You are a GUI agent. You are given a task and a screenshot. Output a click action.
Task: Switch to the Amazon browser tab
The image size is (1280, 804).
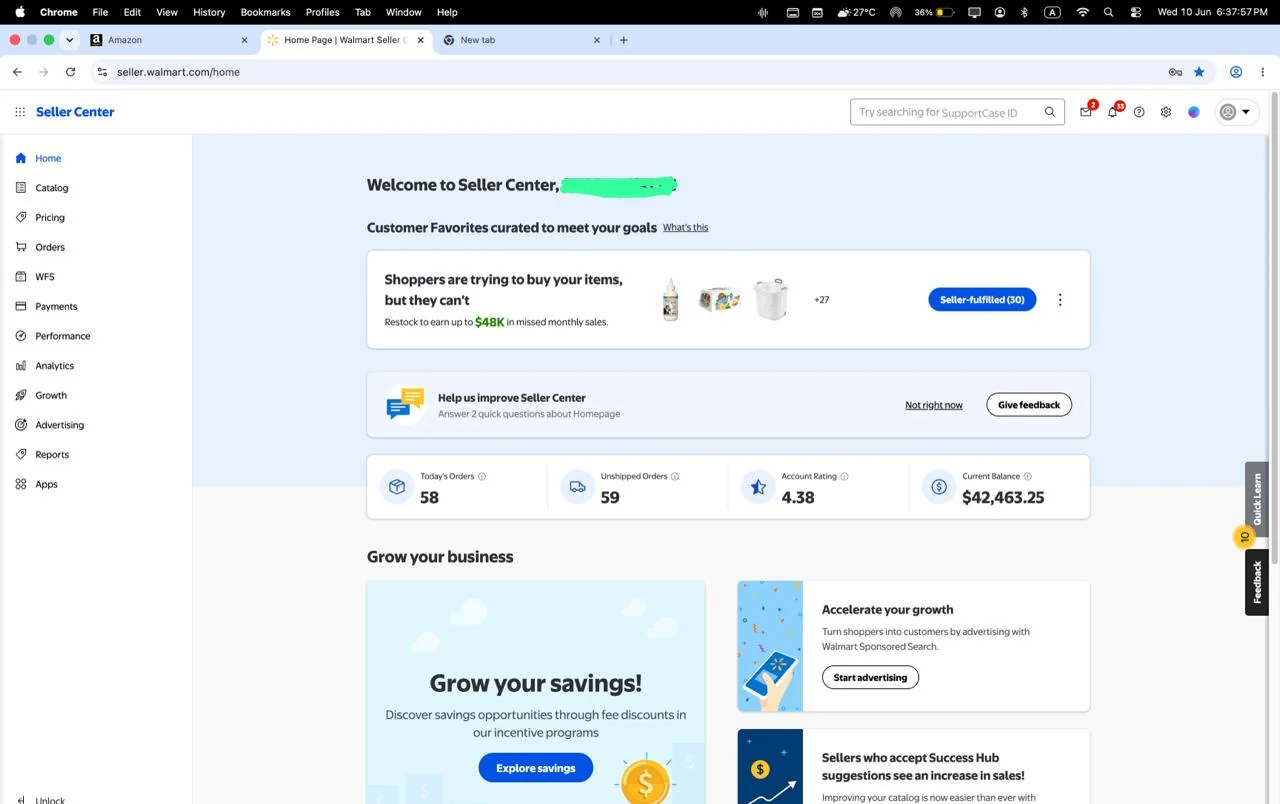pyautogui.click(x=168, y=40)
